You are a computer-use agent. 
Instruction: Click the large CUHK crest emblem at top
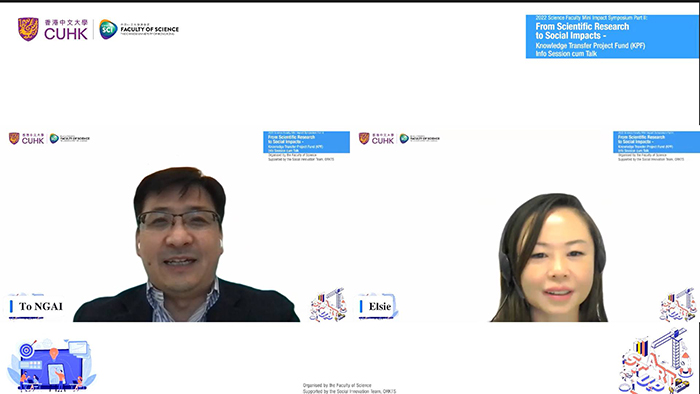(x=28, y=29)
